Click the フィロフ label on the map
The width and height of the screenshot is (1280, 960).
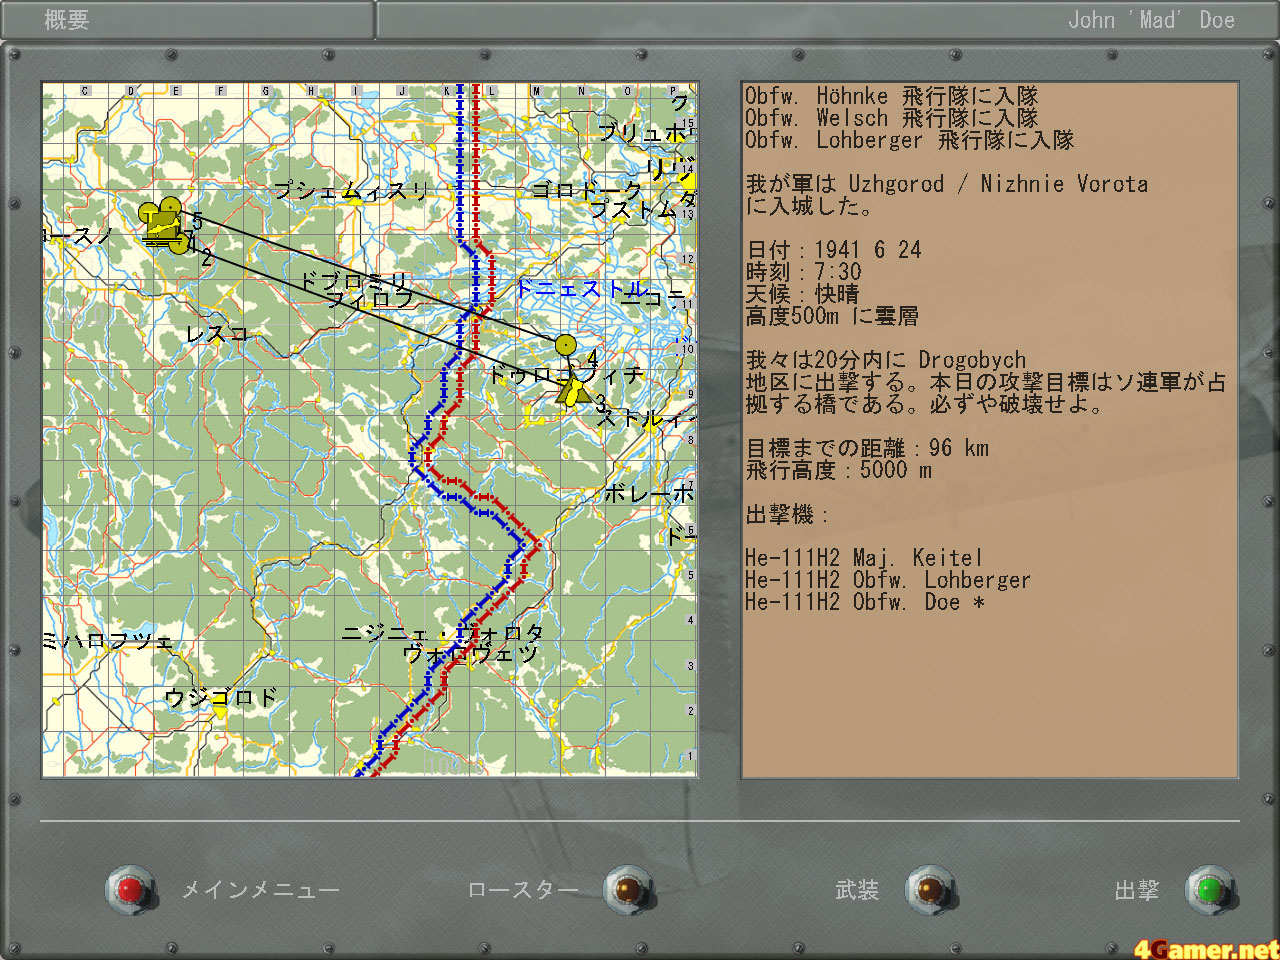[370, 298]
